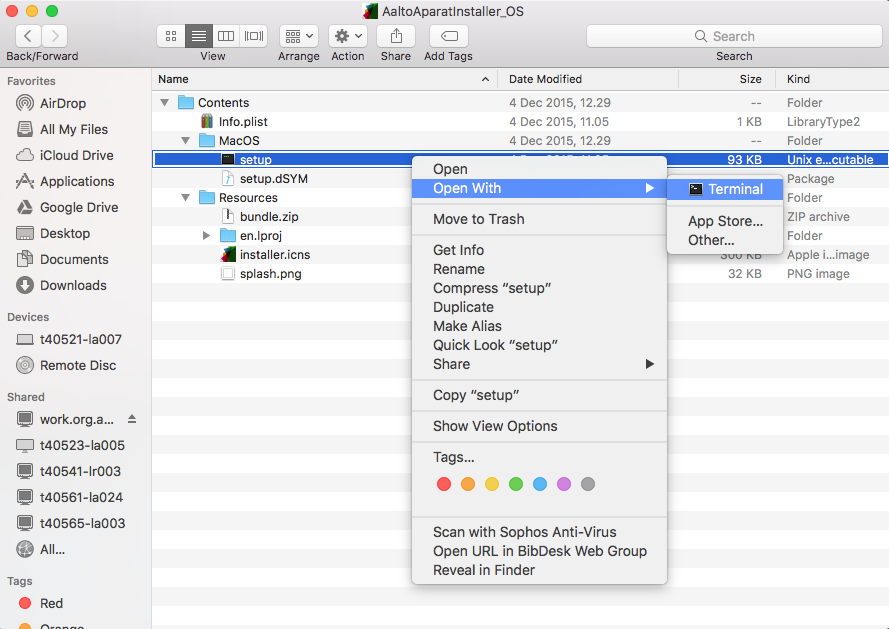Click the Add Tags toolbar icon
The image size is (889, 629).
448,36
